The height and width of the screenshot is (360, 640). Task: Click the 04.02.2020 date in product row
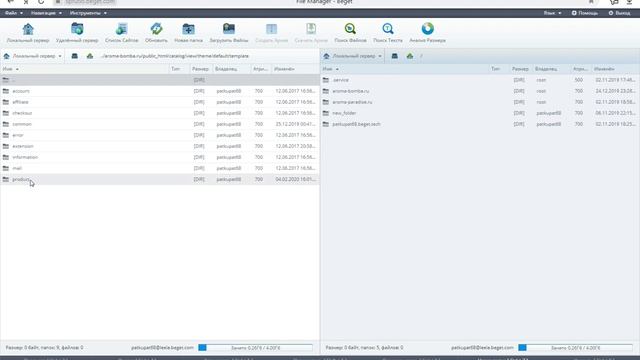pos(295,179)
